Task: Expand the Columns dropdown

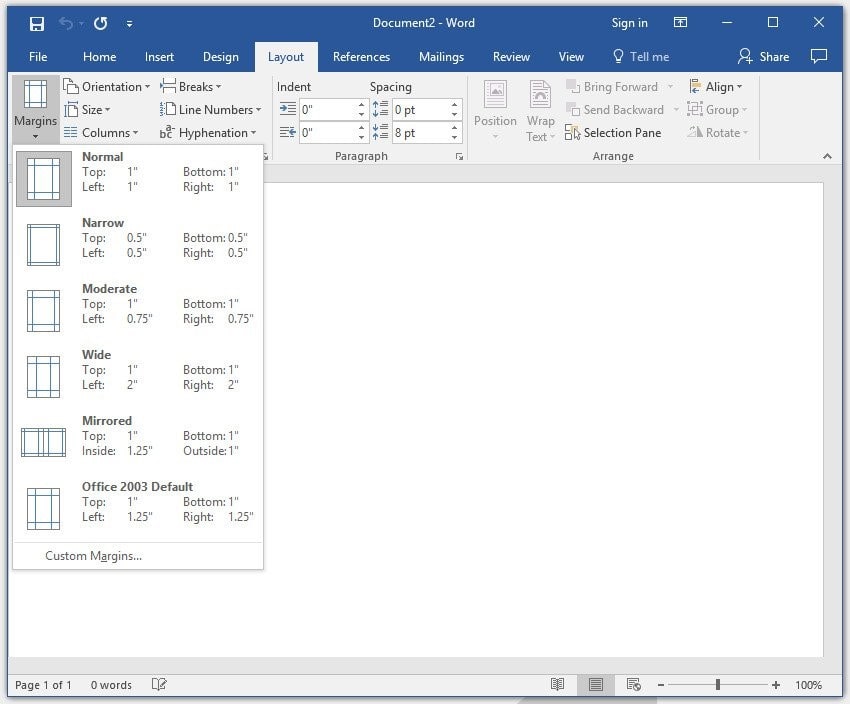Action: (101, 133)
